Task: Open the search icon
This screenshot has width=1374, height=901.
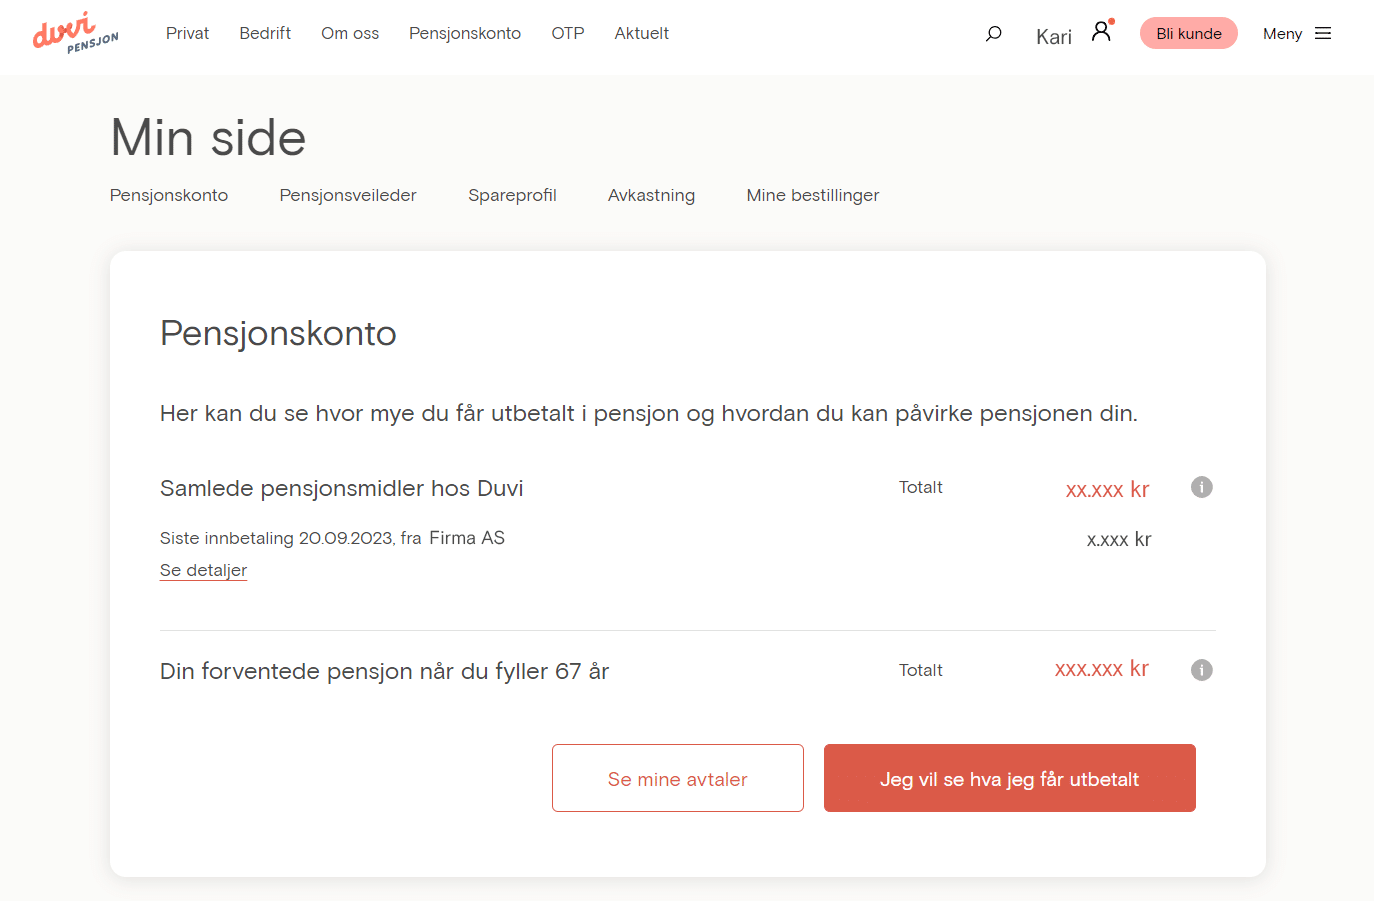Action: point(993,33)
